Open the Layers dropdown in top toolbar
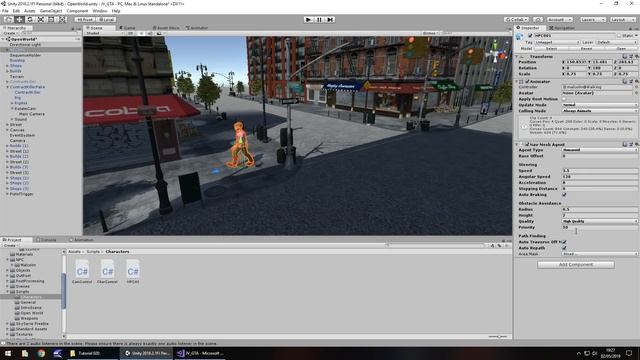Image resolution: width=640 pixels, height=360 pixels. tap(592, 19)
